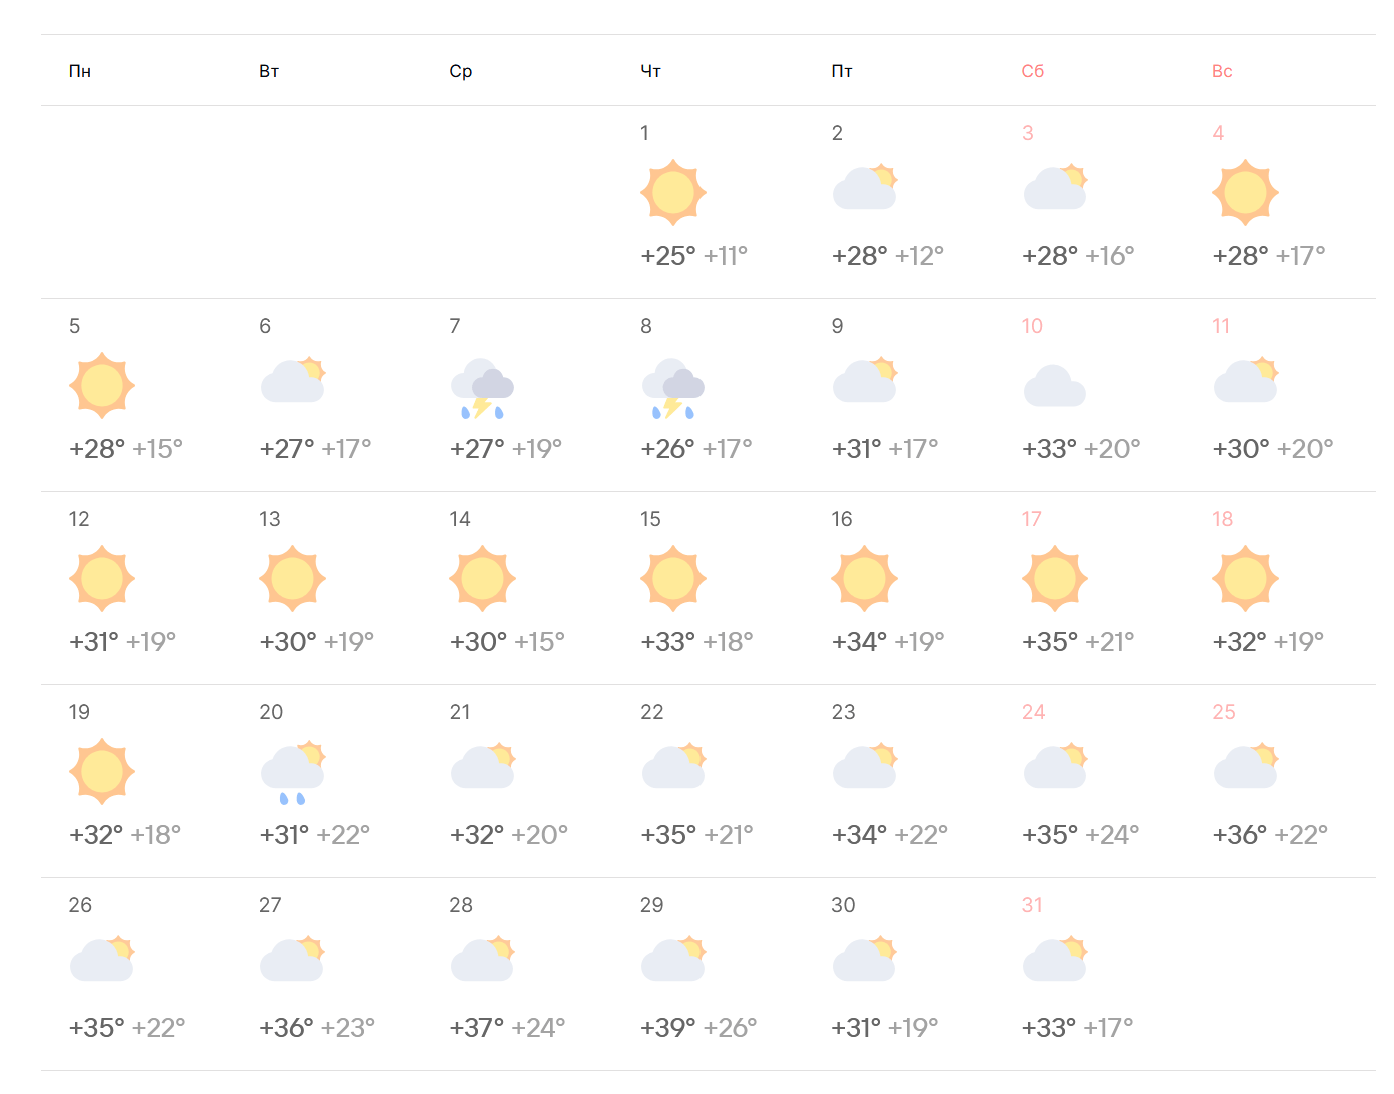Select the thunderstorm icon on day 8
Viewport: 1394px width, 1094px height.
click(673, 388)
